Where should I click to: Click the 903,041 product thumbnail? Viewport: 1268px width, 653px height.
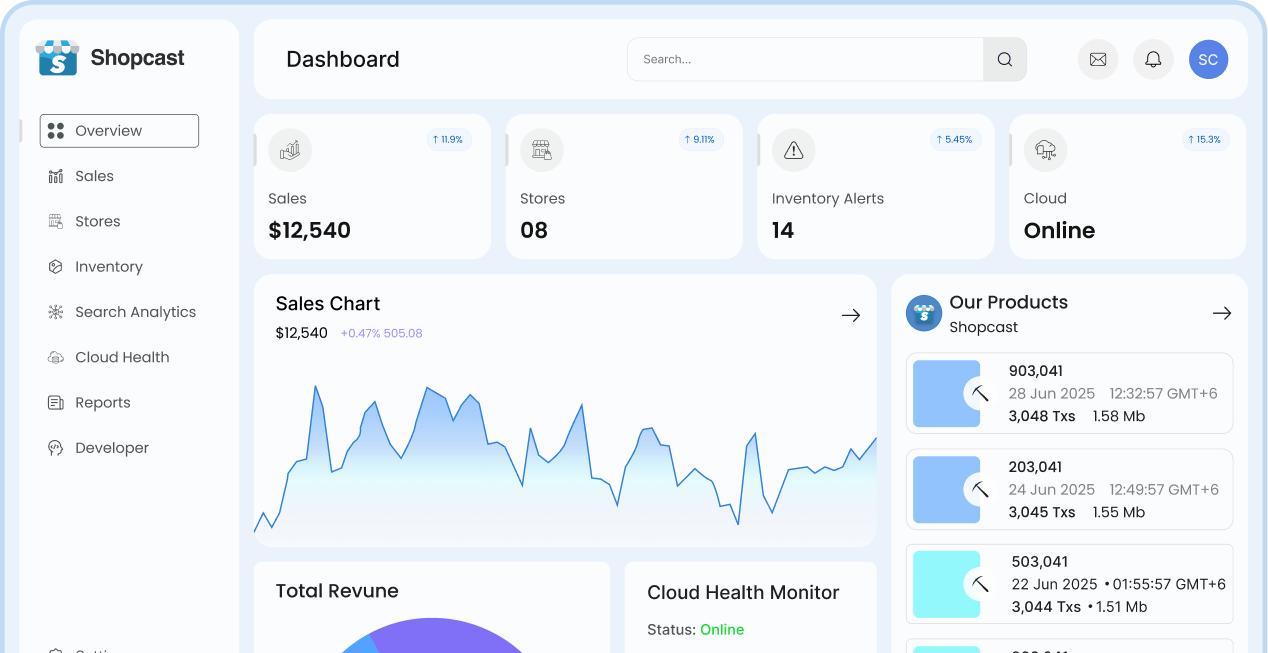point(947,394)
